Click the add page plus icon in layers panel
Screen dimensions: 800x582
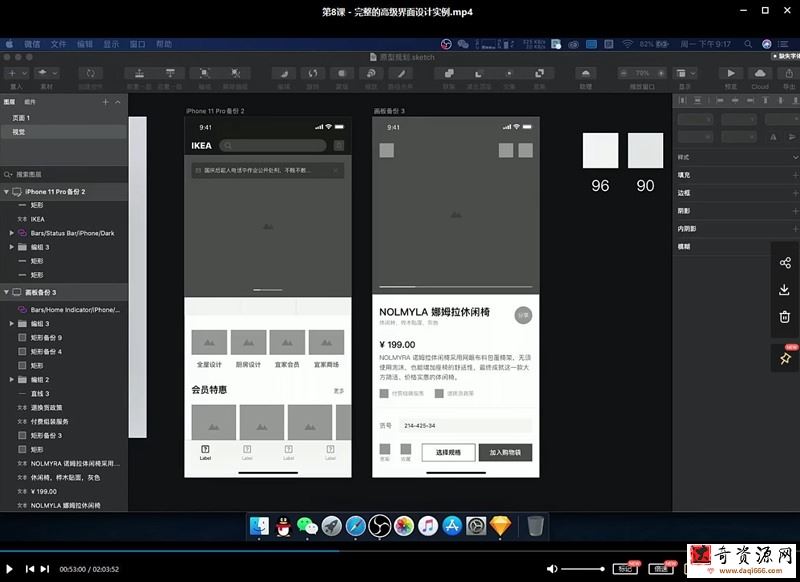[x=105, y=102]
